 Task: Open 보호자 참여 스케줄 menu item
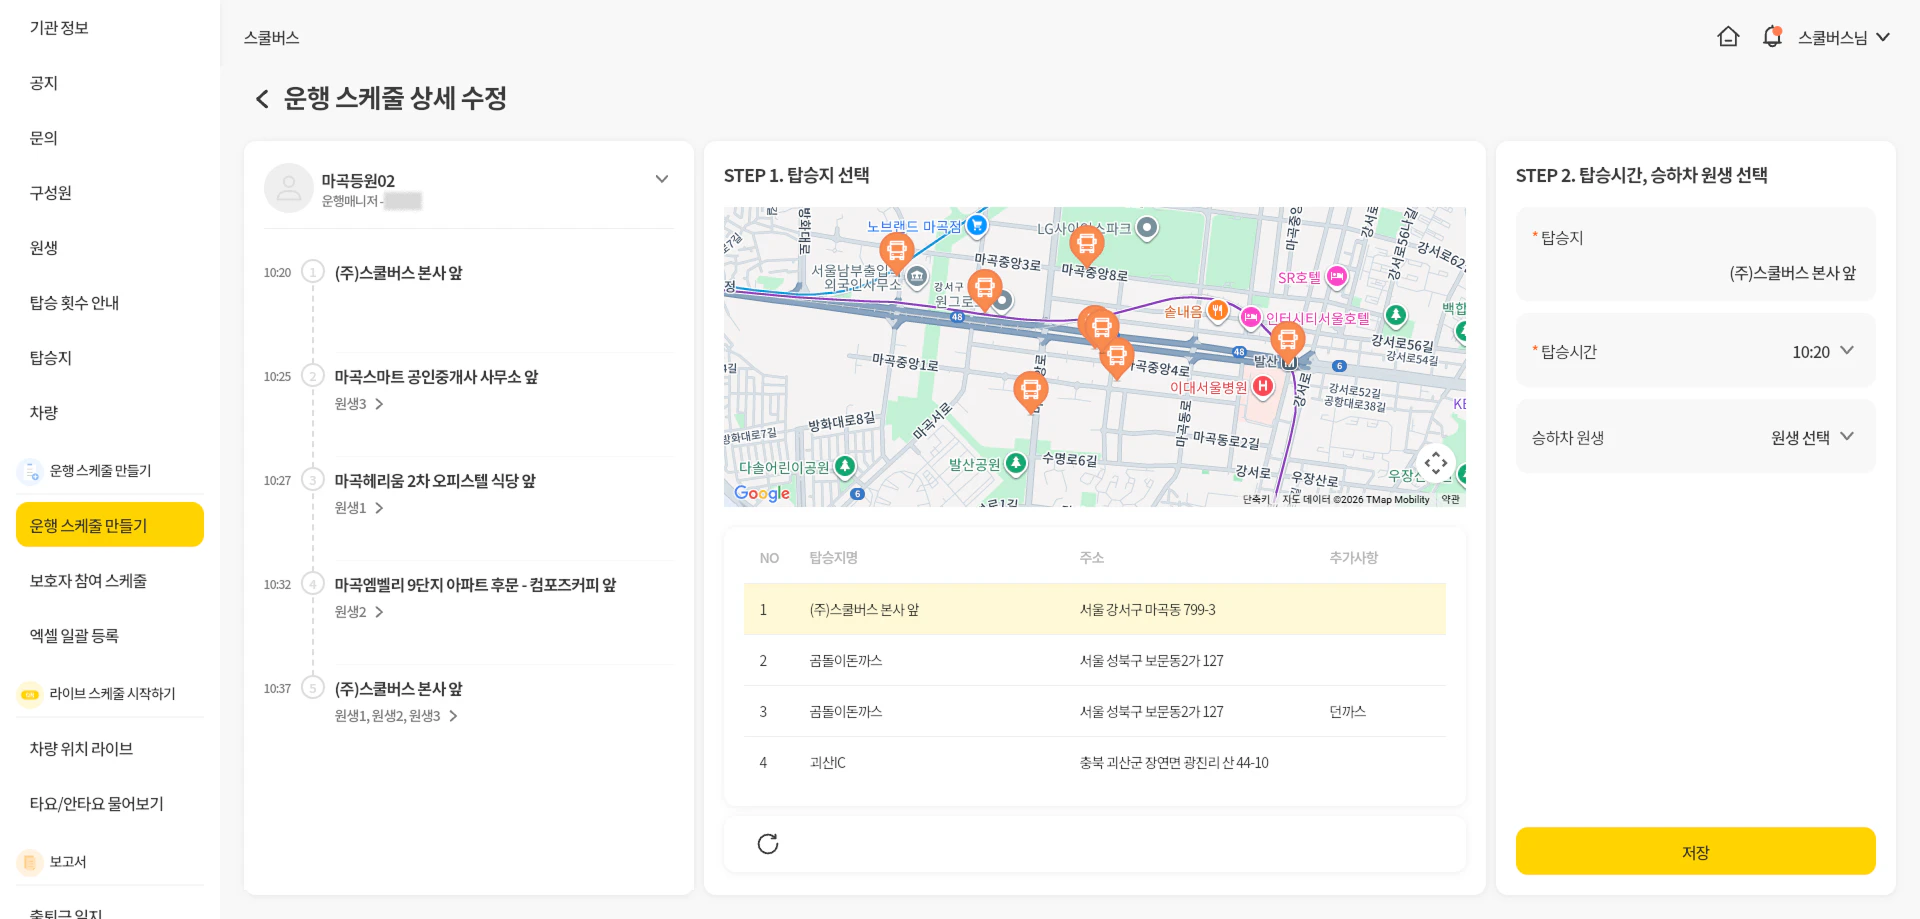[x=88, y=581]
